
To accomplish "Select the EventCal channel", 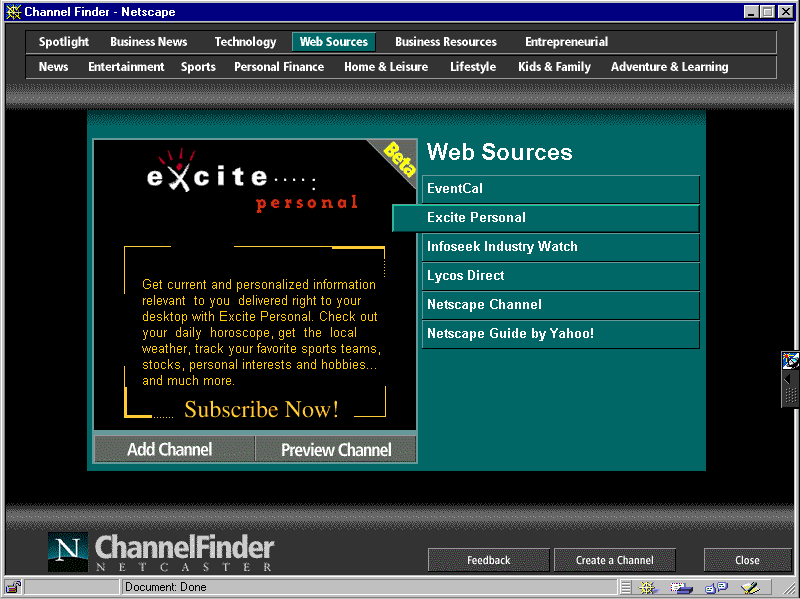I will 561,189.
